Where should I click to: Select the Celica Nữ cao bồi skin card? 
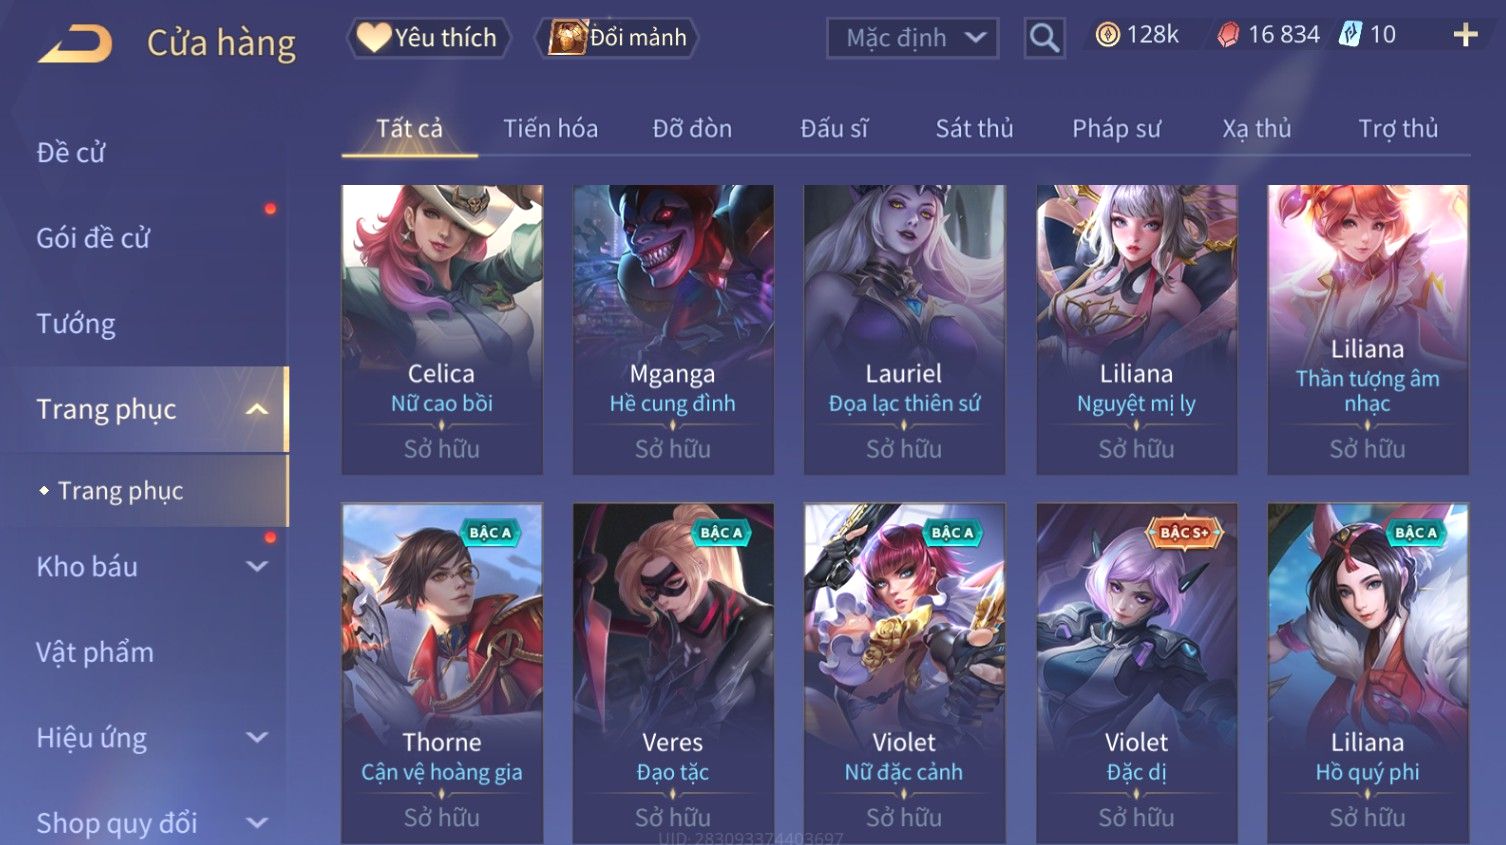click(x=442, y=329)
